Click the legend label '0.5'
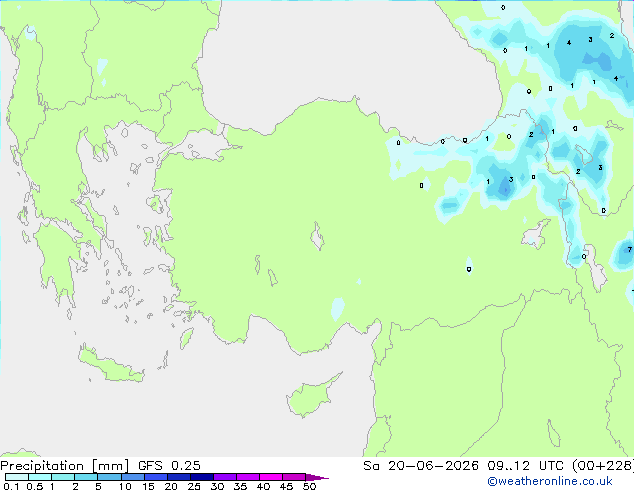Screen dimensions: 634x490 pos(34,486)
